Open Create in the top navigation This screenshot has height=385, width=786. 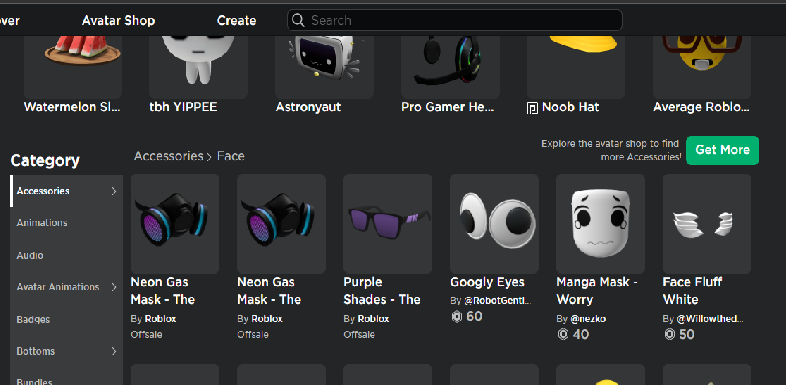(237, 21)
